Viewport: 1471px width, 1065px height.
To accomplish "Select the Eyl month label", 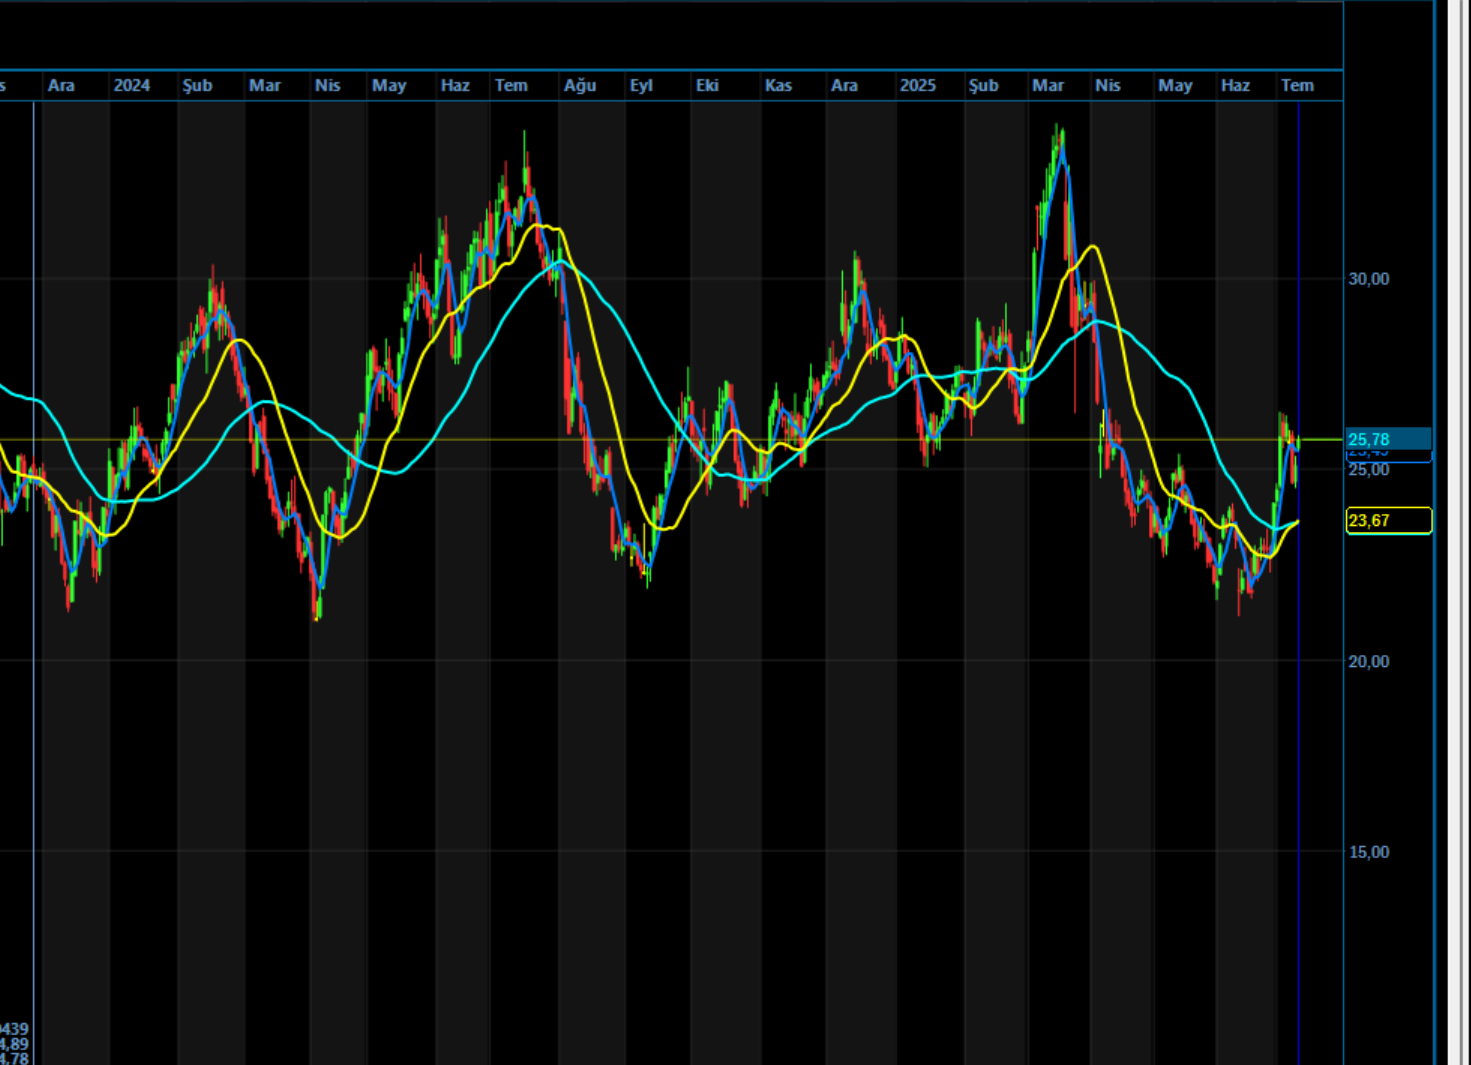I will coord(641,86).
